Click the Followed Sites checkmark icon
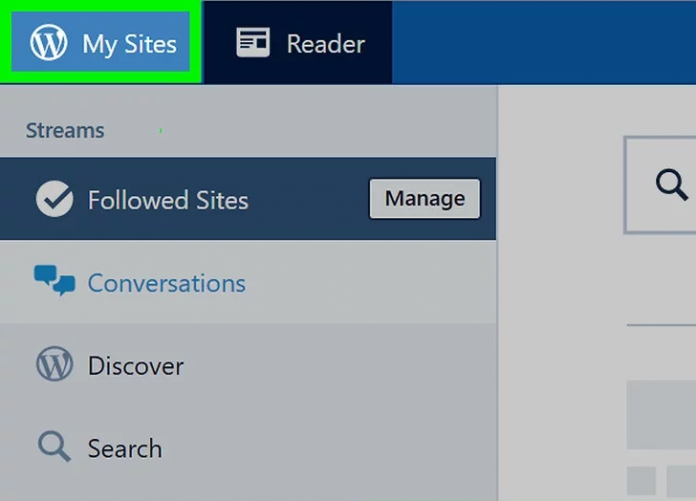 pyautogui.click(x=54, y=200)
